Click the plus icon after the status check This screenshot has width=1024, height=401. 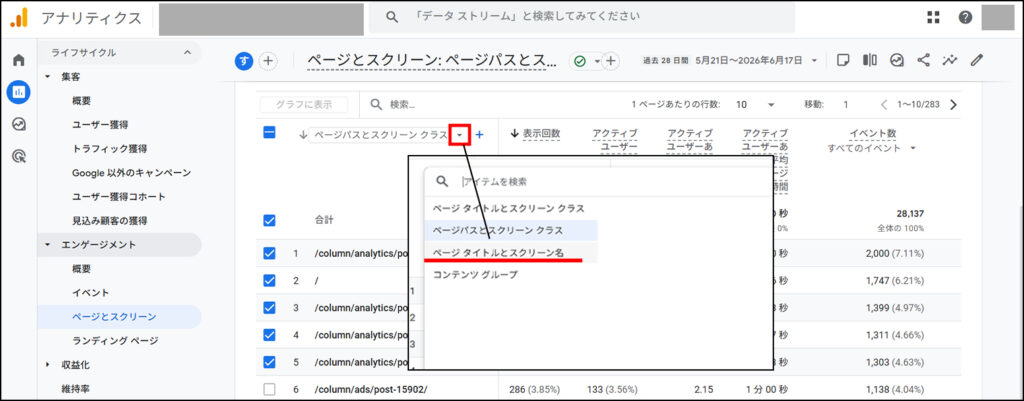pyautogui.click(x=610, y=61)
